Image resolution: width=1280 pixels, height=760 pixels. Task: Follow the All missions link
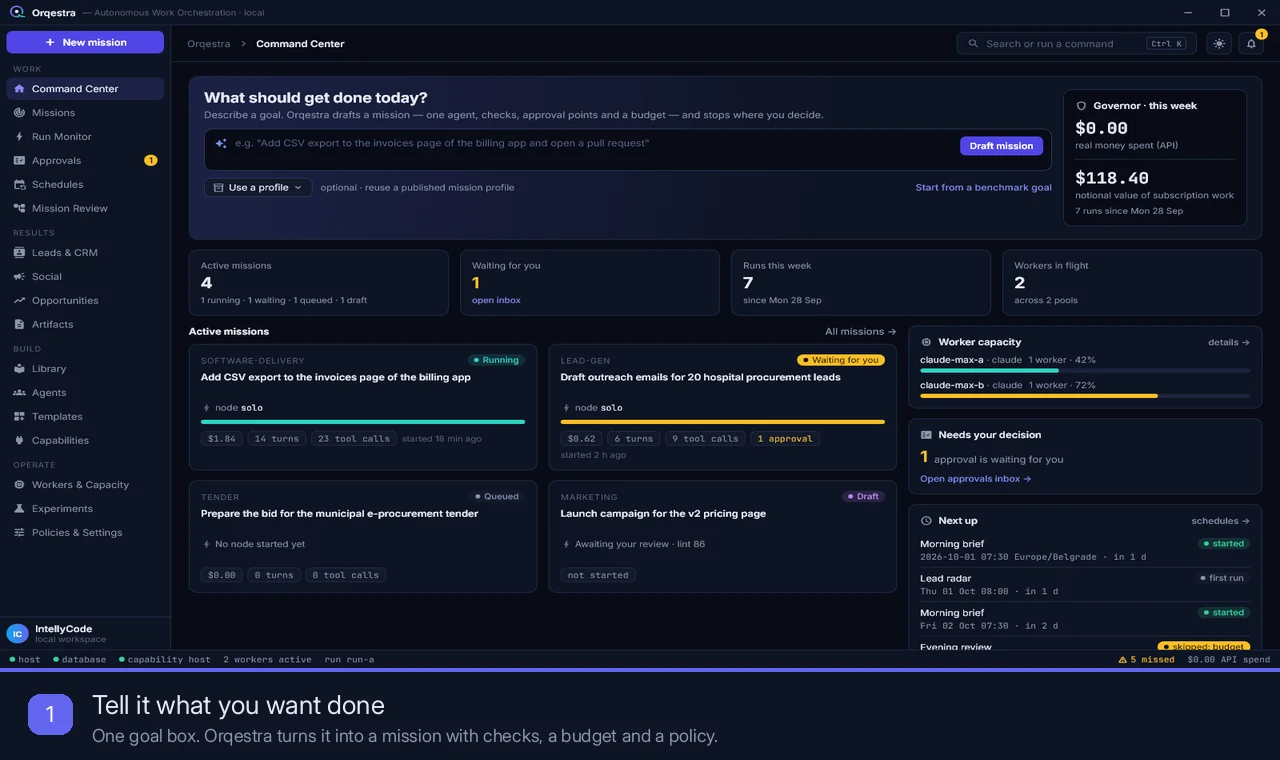860,332
